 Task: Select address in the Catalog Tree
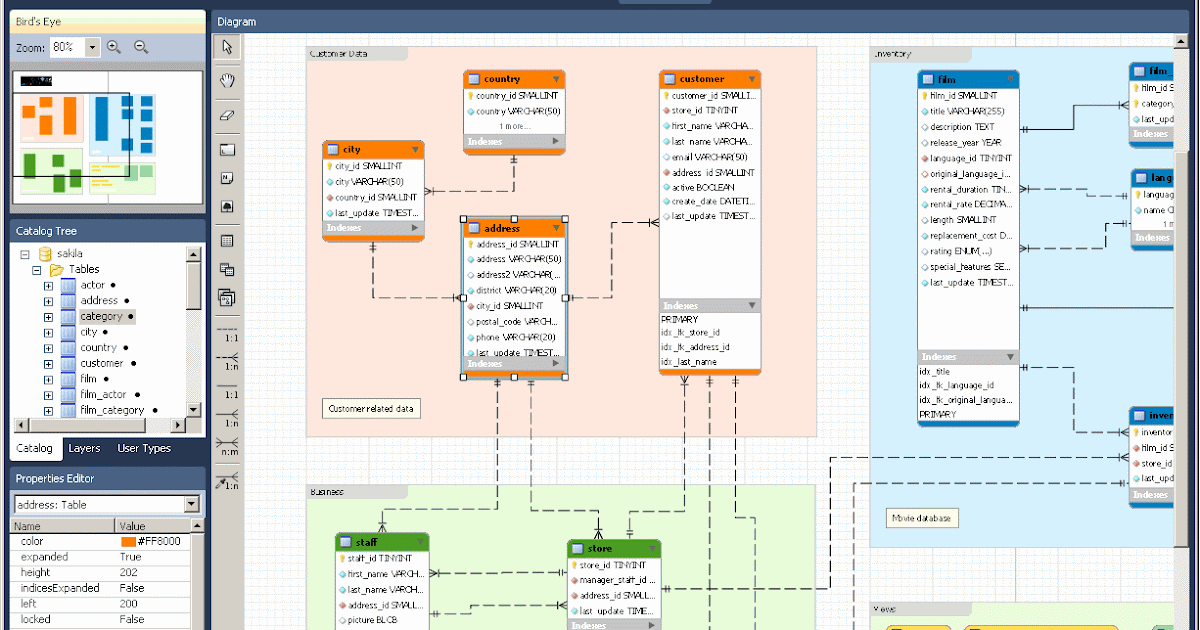coord(99,301)
